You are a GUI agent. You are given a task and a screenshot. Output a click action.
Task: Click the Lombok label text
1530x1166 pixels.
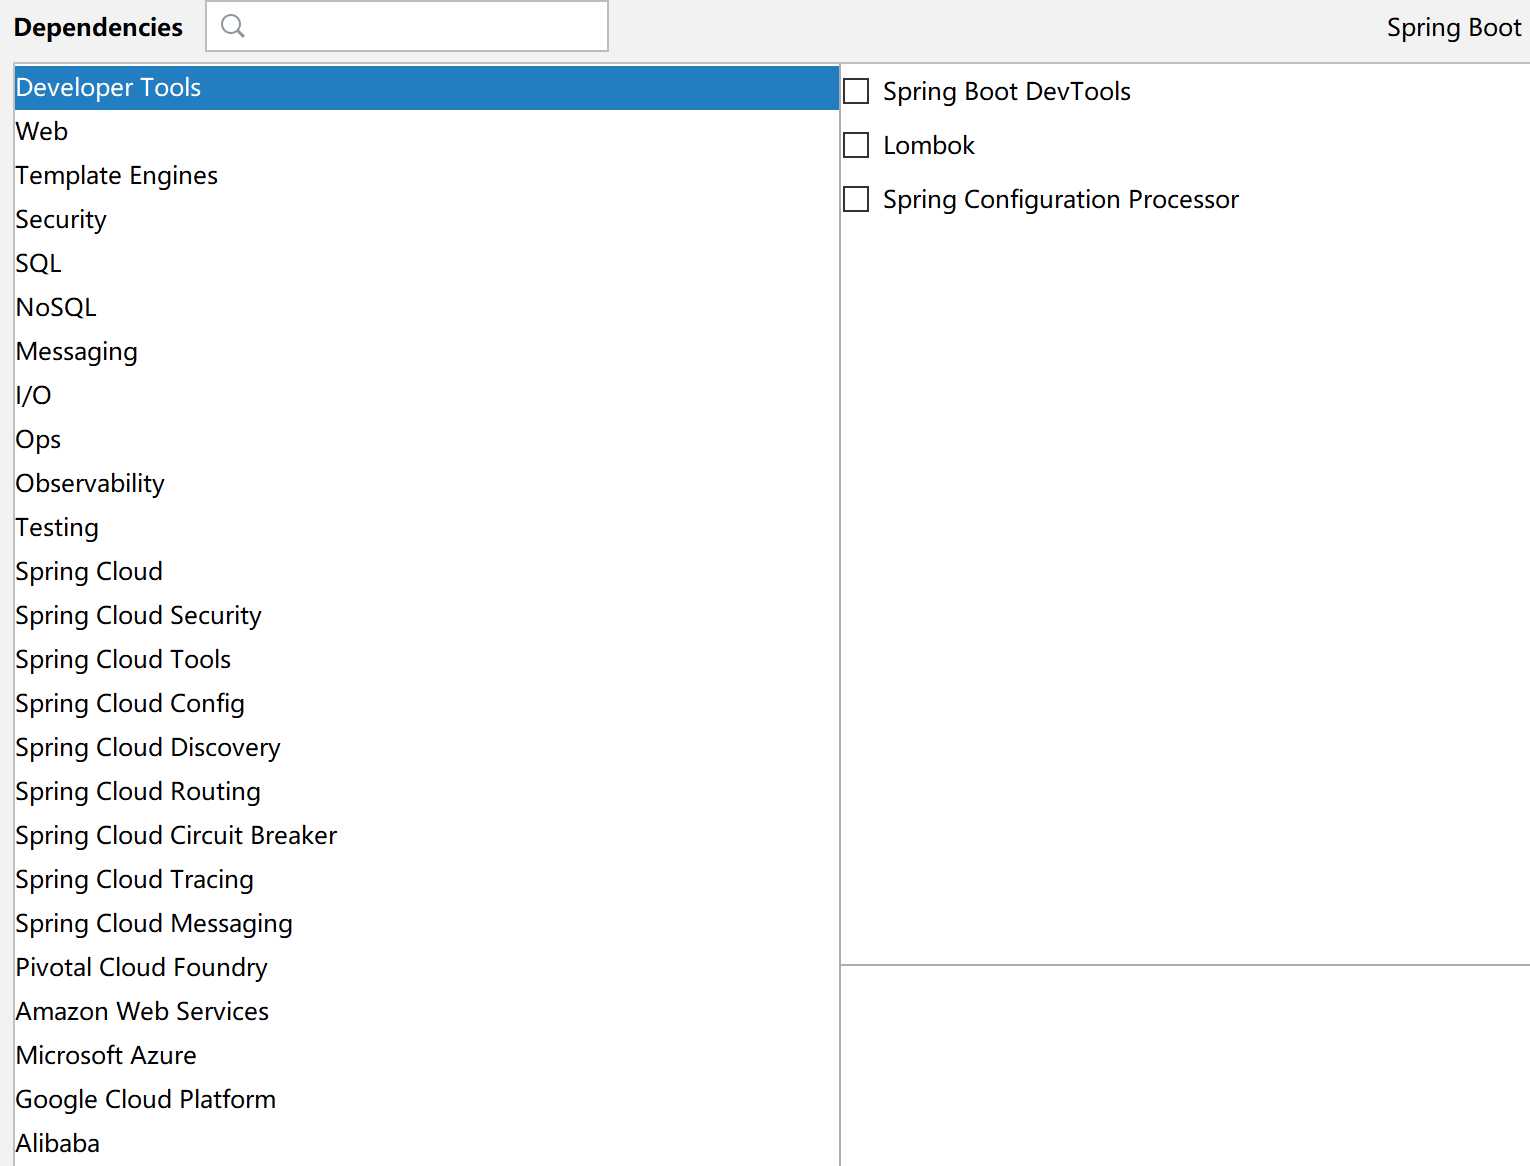(x=929, y=146)
